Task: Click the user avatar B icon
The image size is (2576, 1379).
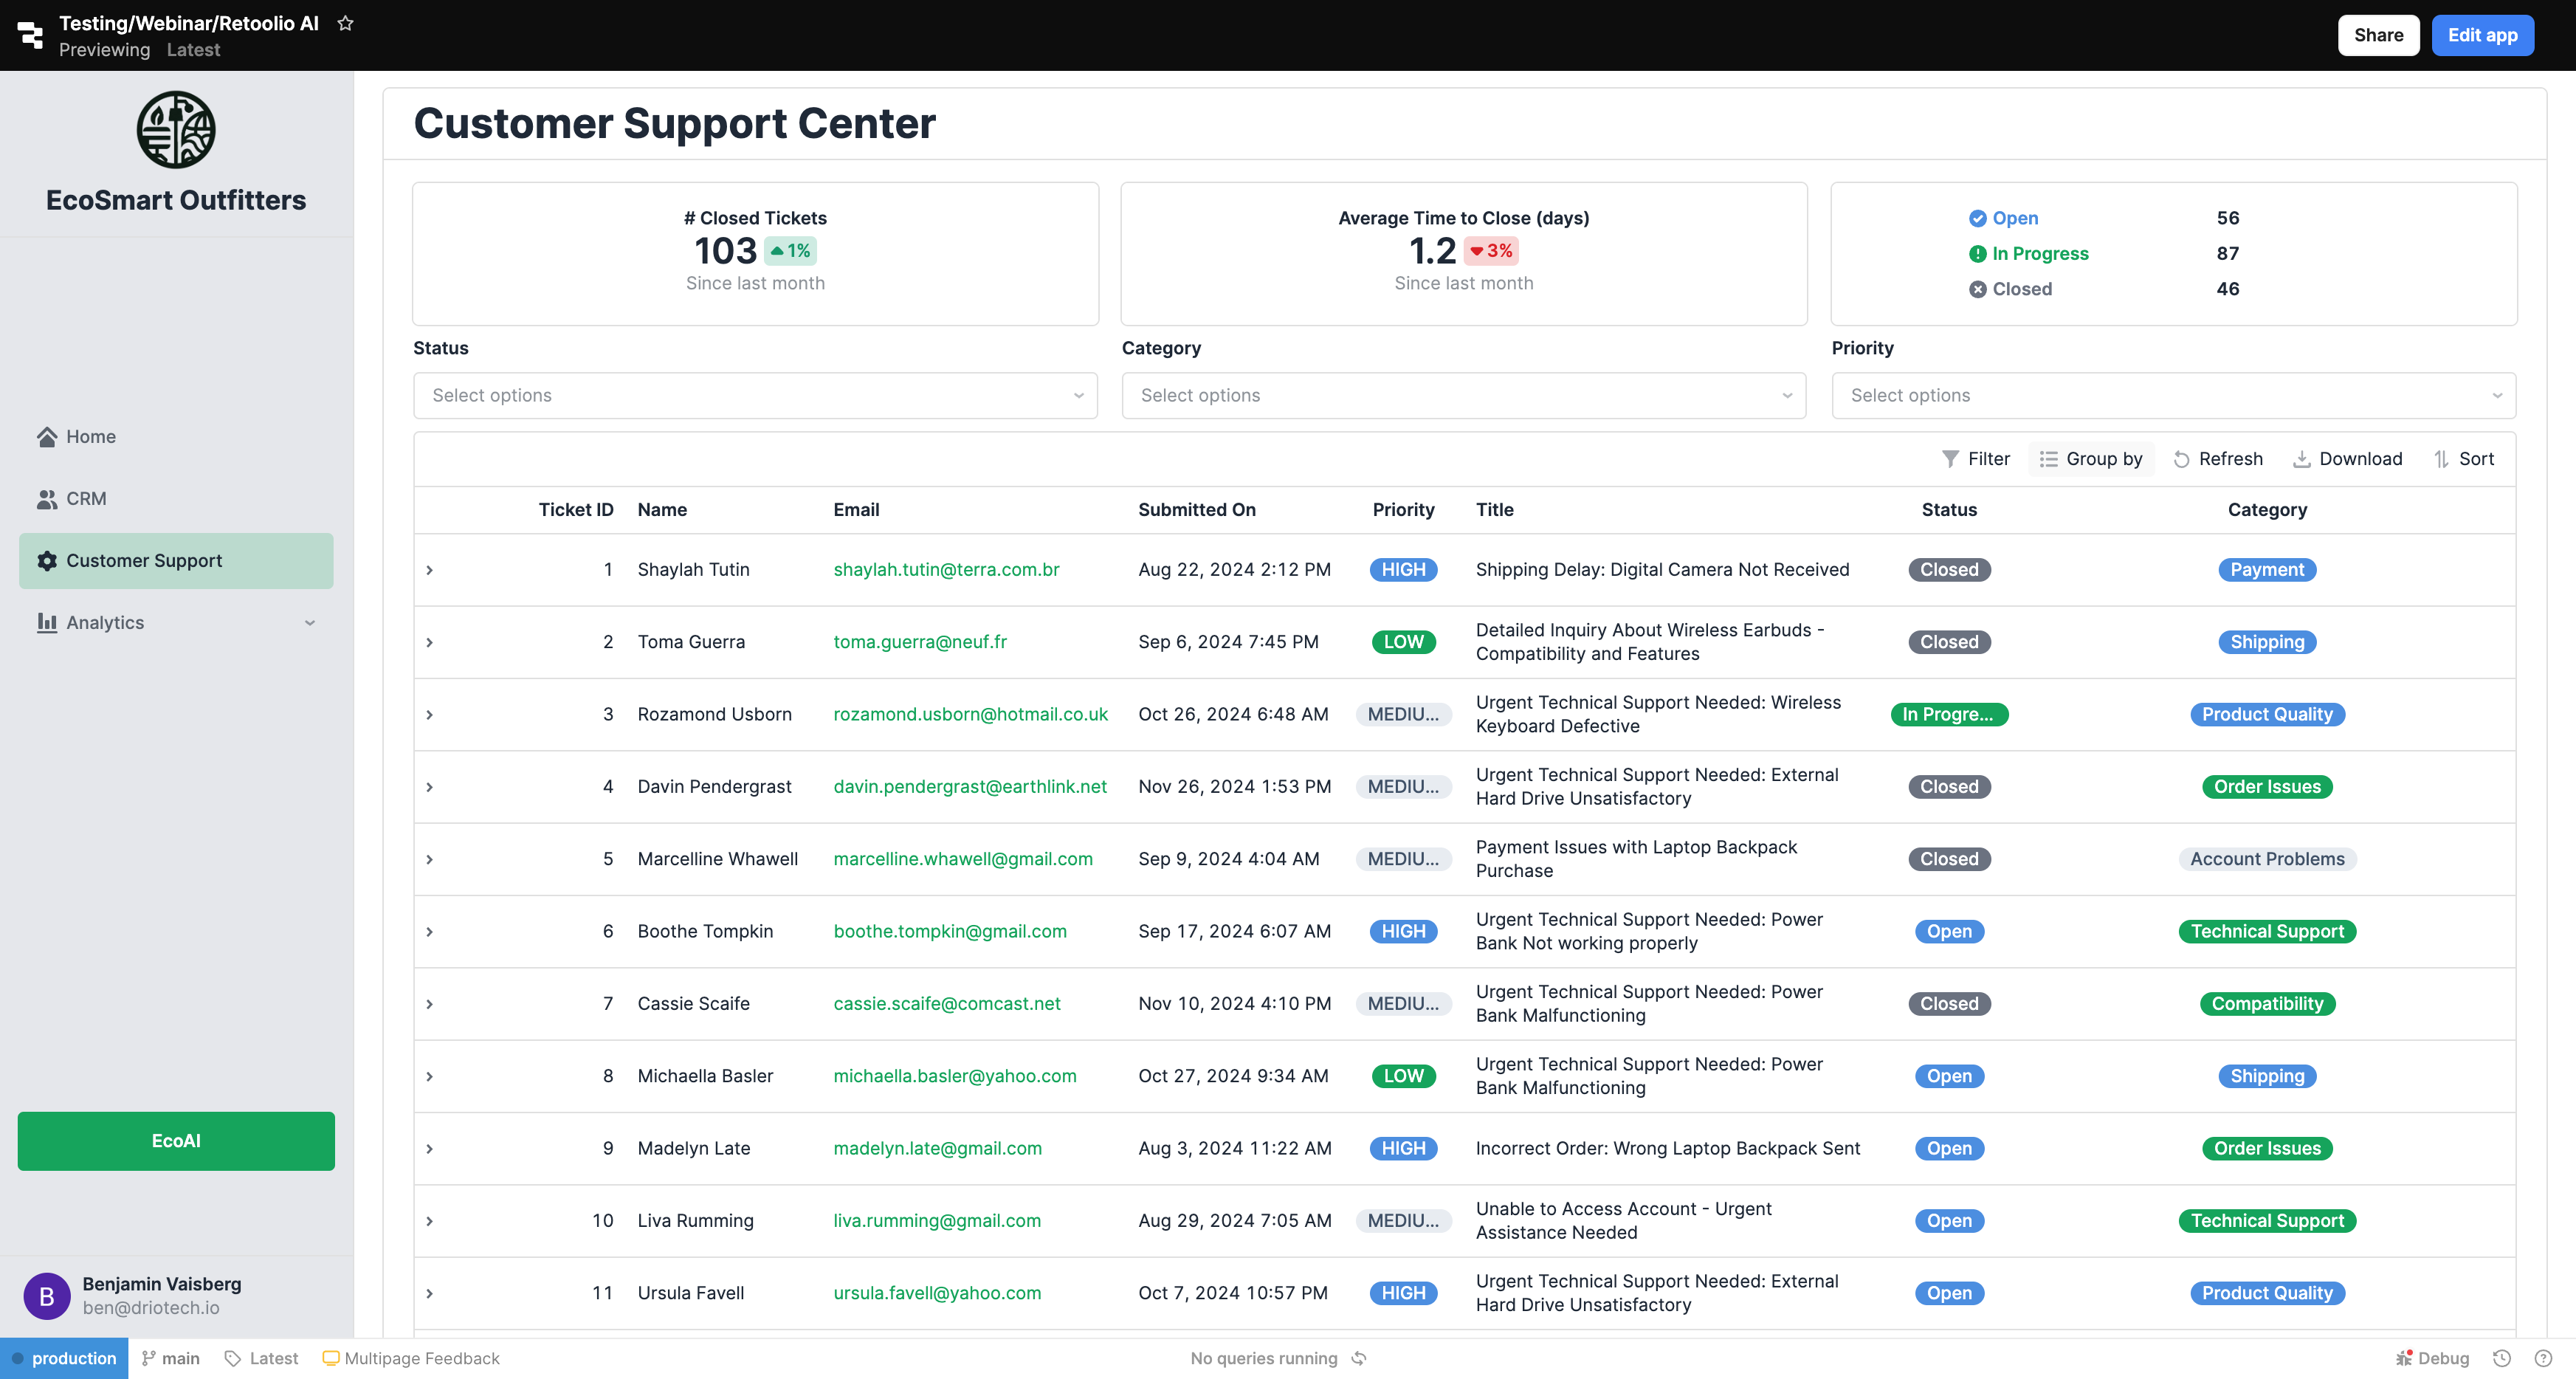Action: pyautogui.click(x=47, y=1296)
